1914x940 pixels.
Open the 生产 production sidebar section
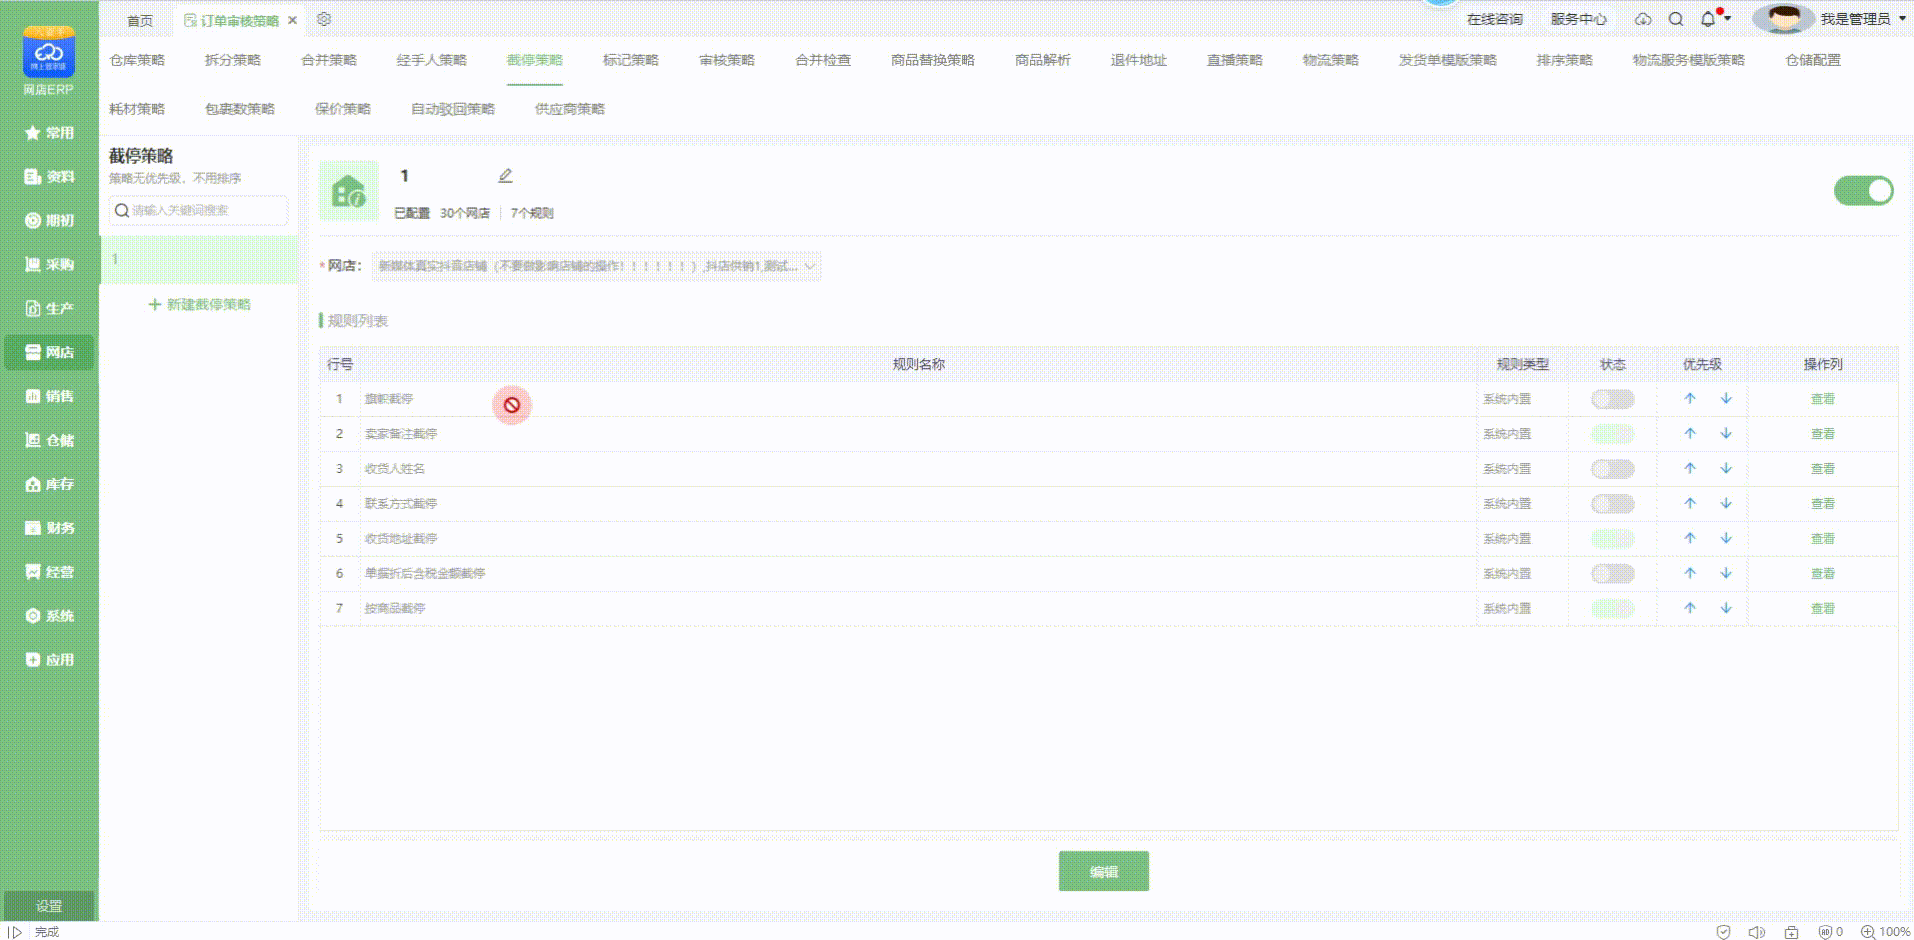coord(49,308)
